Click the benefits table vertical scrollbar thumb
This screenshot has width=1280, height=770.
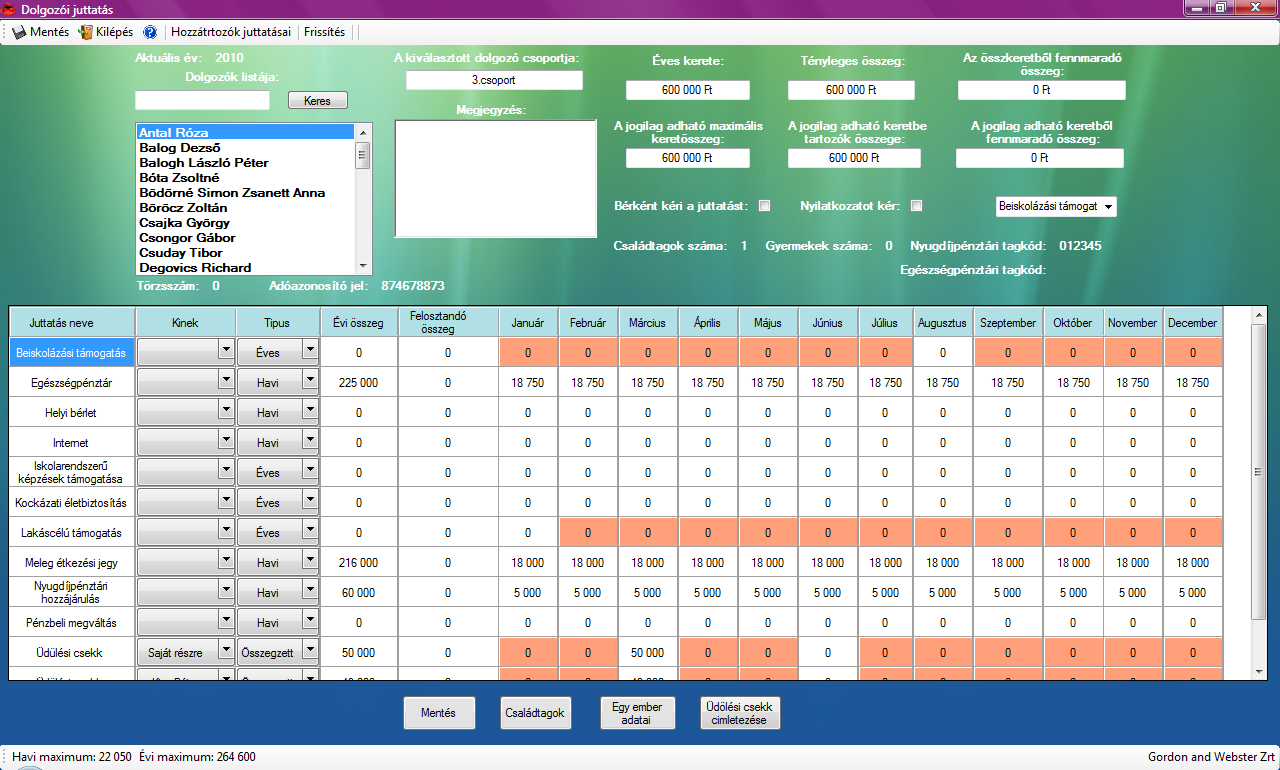1258,472
